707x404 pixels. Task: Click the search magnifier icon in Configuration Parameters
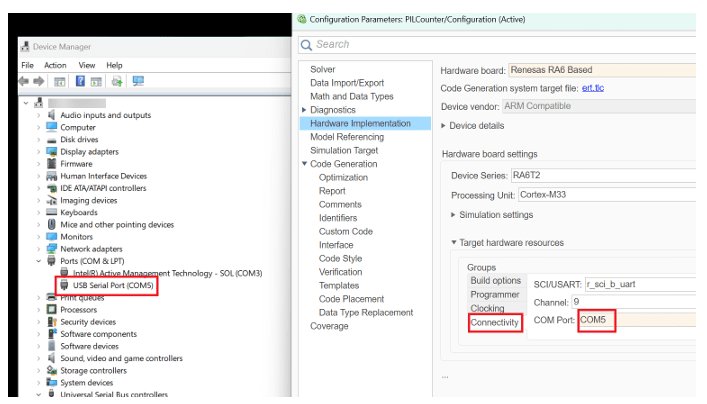307,44
